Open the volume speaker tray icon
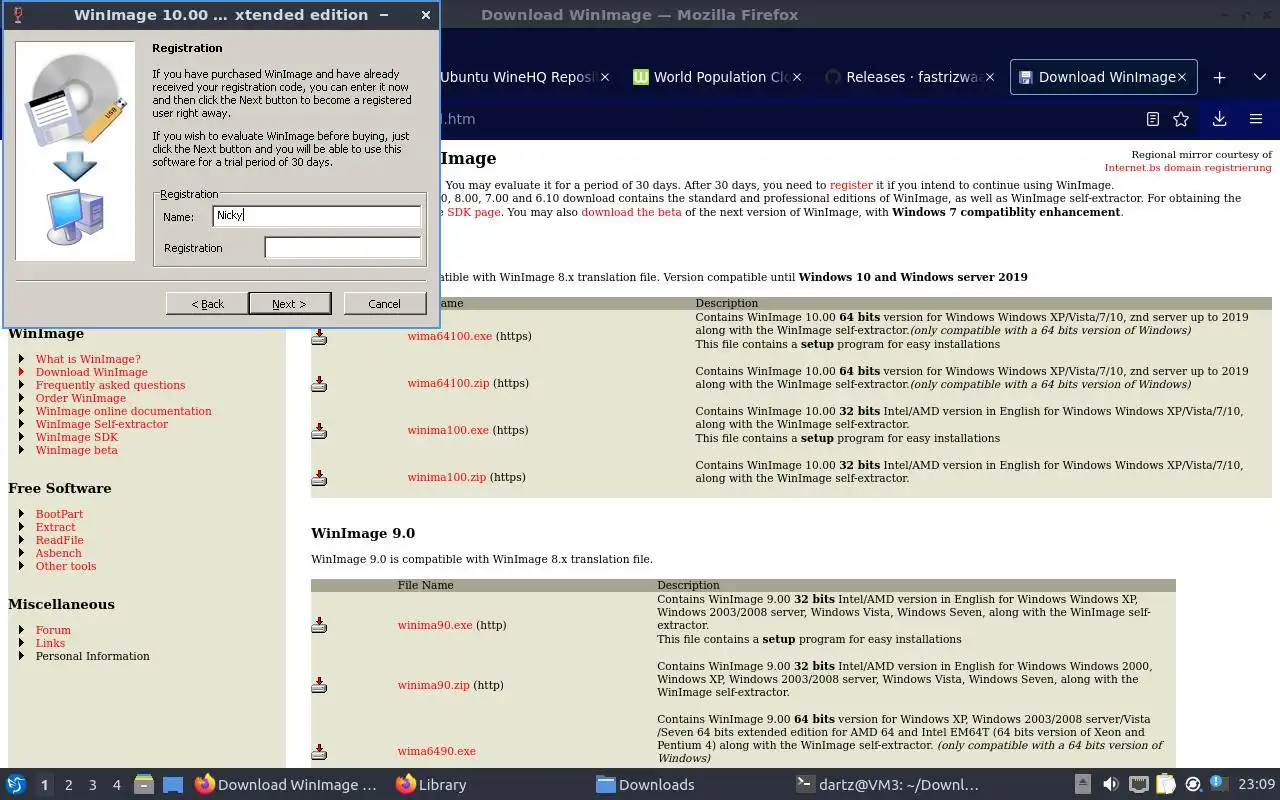Screen dimensions: 1280x800 (x=1110, y=785)
